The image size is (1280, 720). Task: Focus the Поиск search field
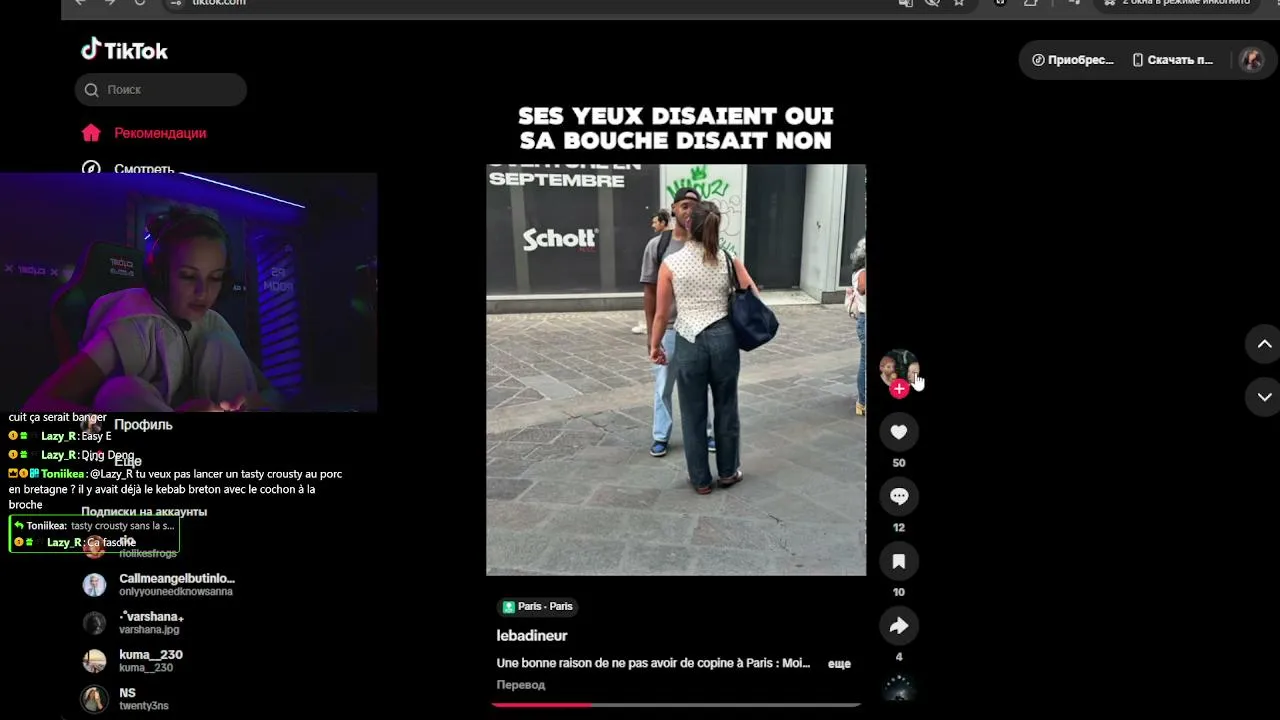pyautogui.click(x=160, y=89)
